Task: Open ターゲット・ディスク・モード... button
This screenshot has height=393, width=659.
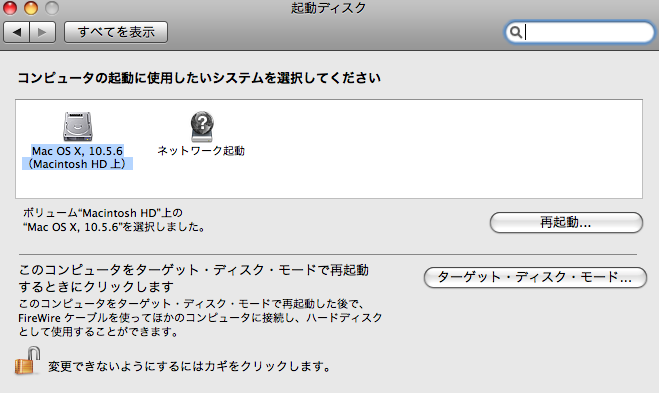Action: (535, 277)
